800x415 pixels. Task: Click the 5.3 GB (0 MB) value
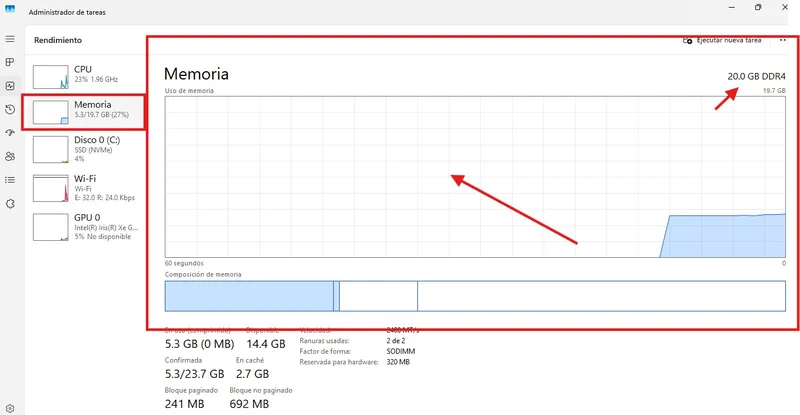click(x=199, y=344)
